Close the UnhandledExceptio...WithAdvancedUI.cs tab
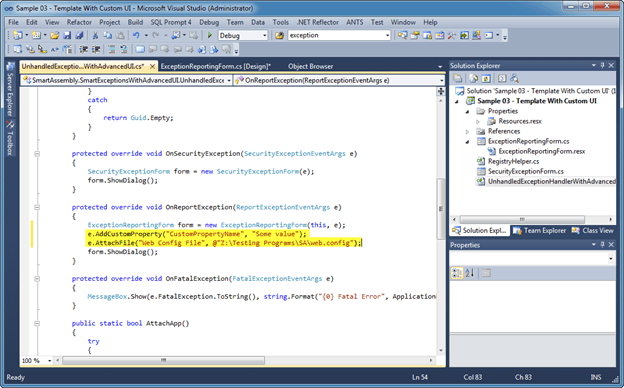The height and width of the screenshot is (388, 624). (152, 66)
